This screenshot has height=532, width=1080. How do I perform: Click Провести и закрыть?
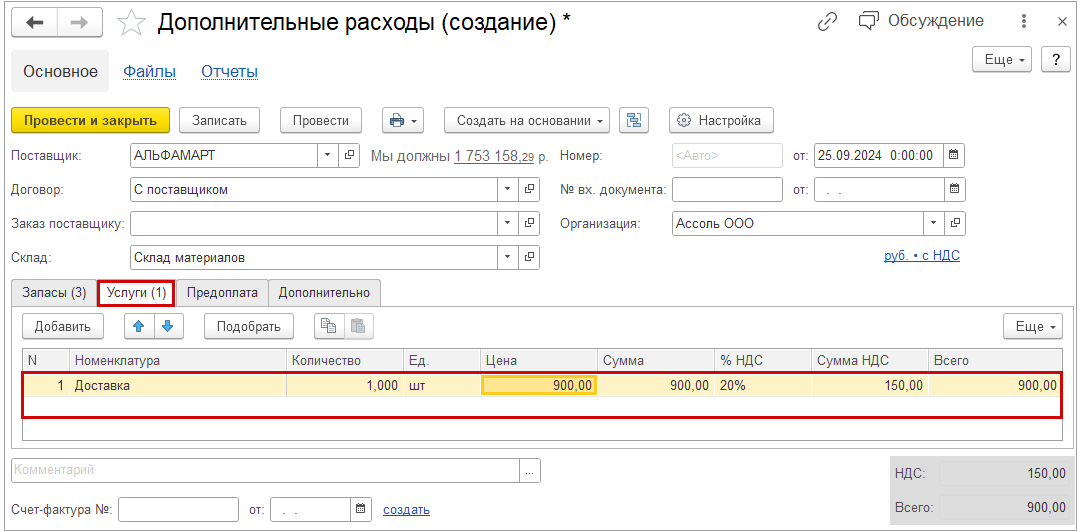point(90,120)
